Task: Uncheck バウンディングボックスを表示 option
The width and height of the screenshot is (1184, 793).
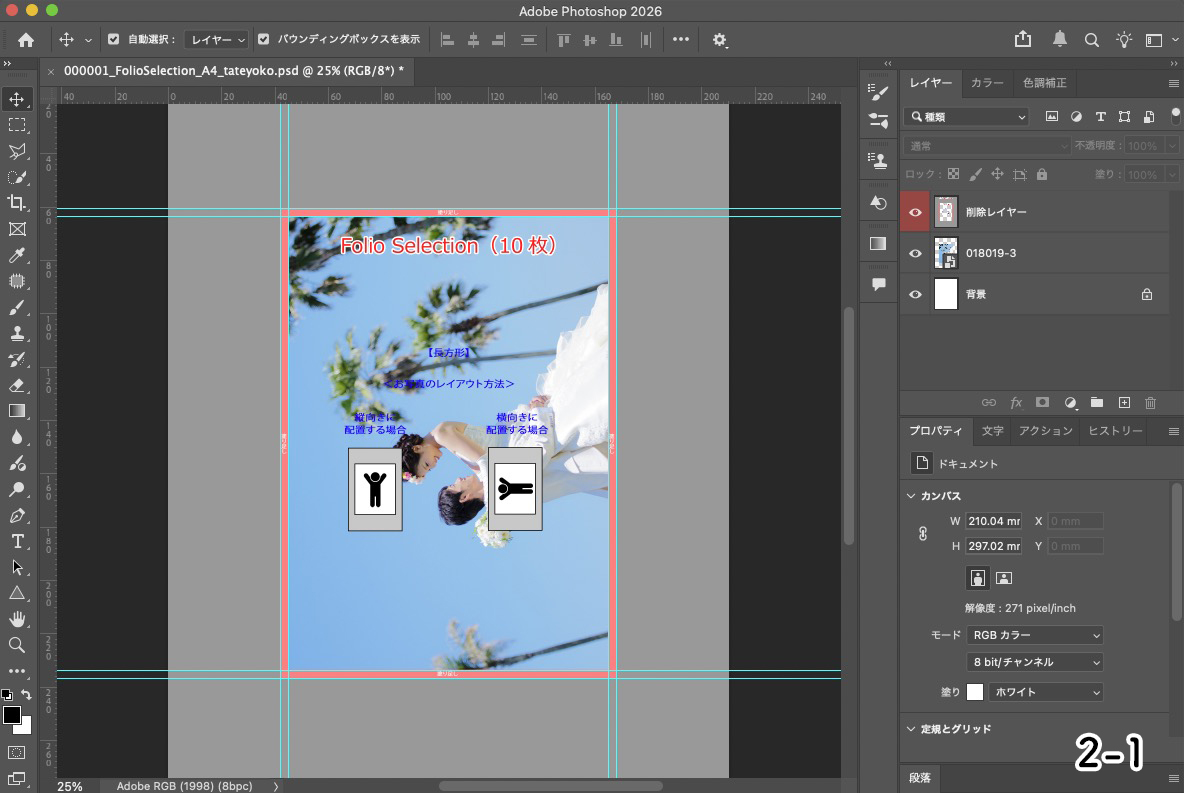Action: click(x=264, y=40)
